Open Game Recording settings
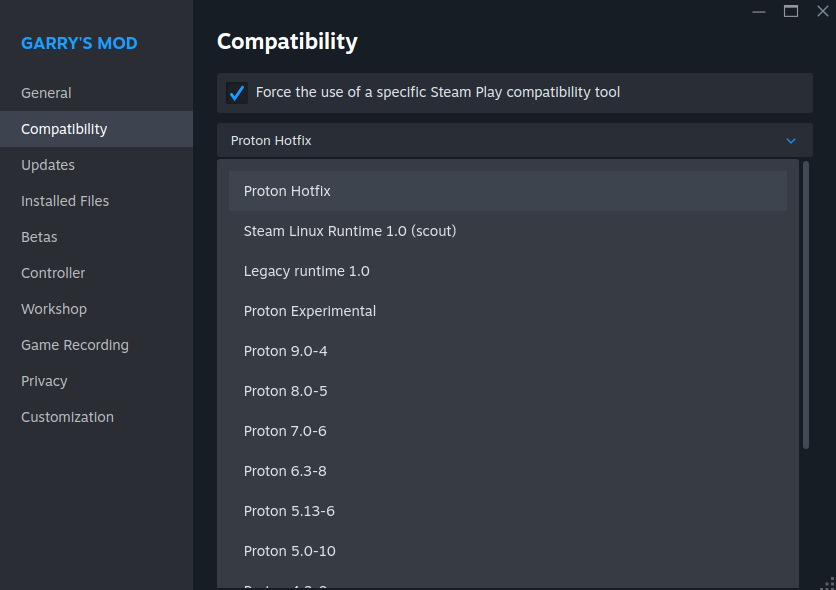 (x=75, y=345)
